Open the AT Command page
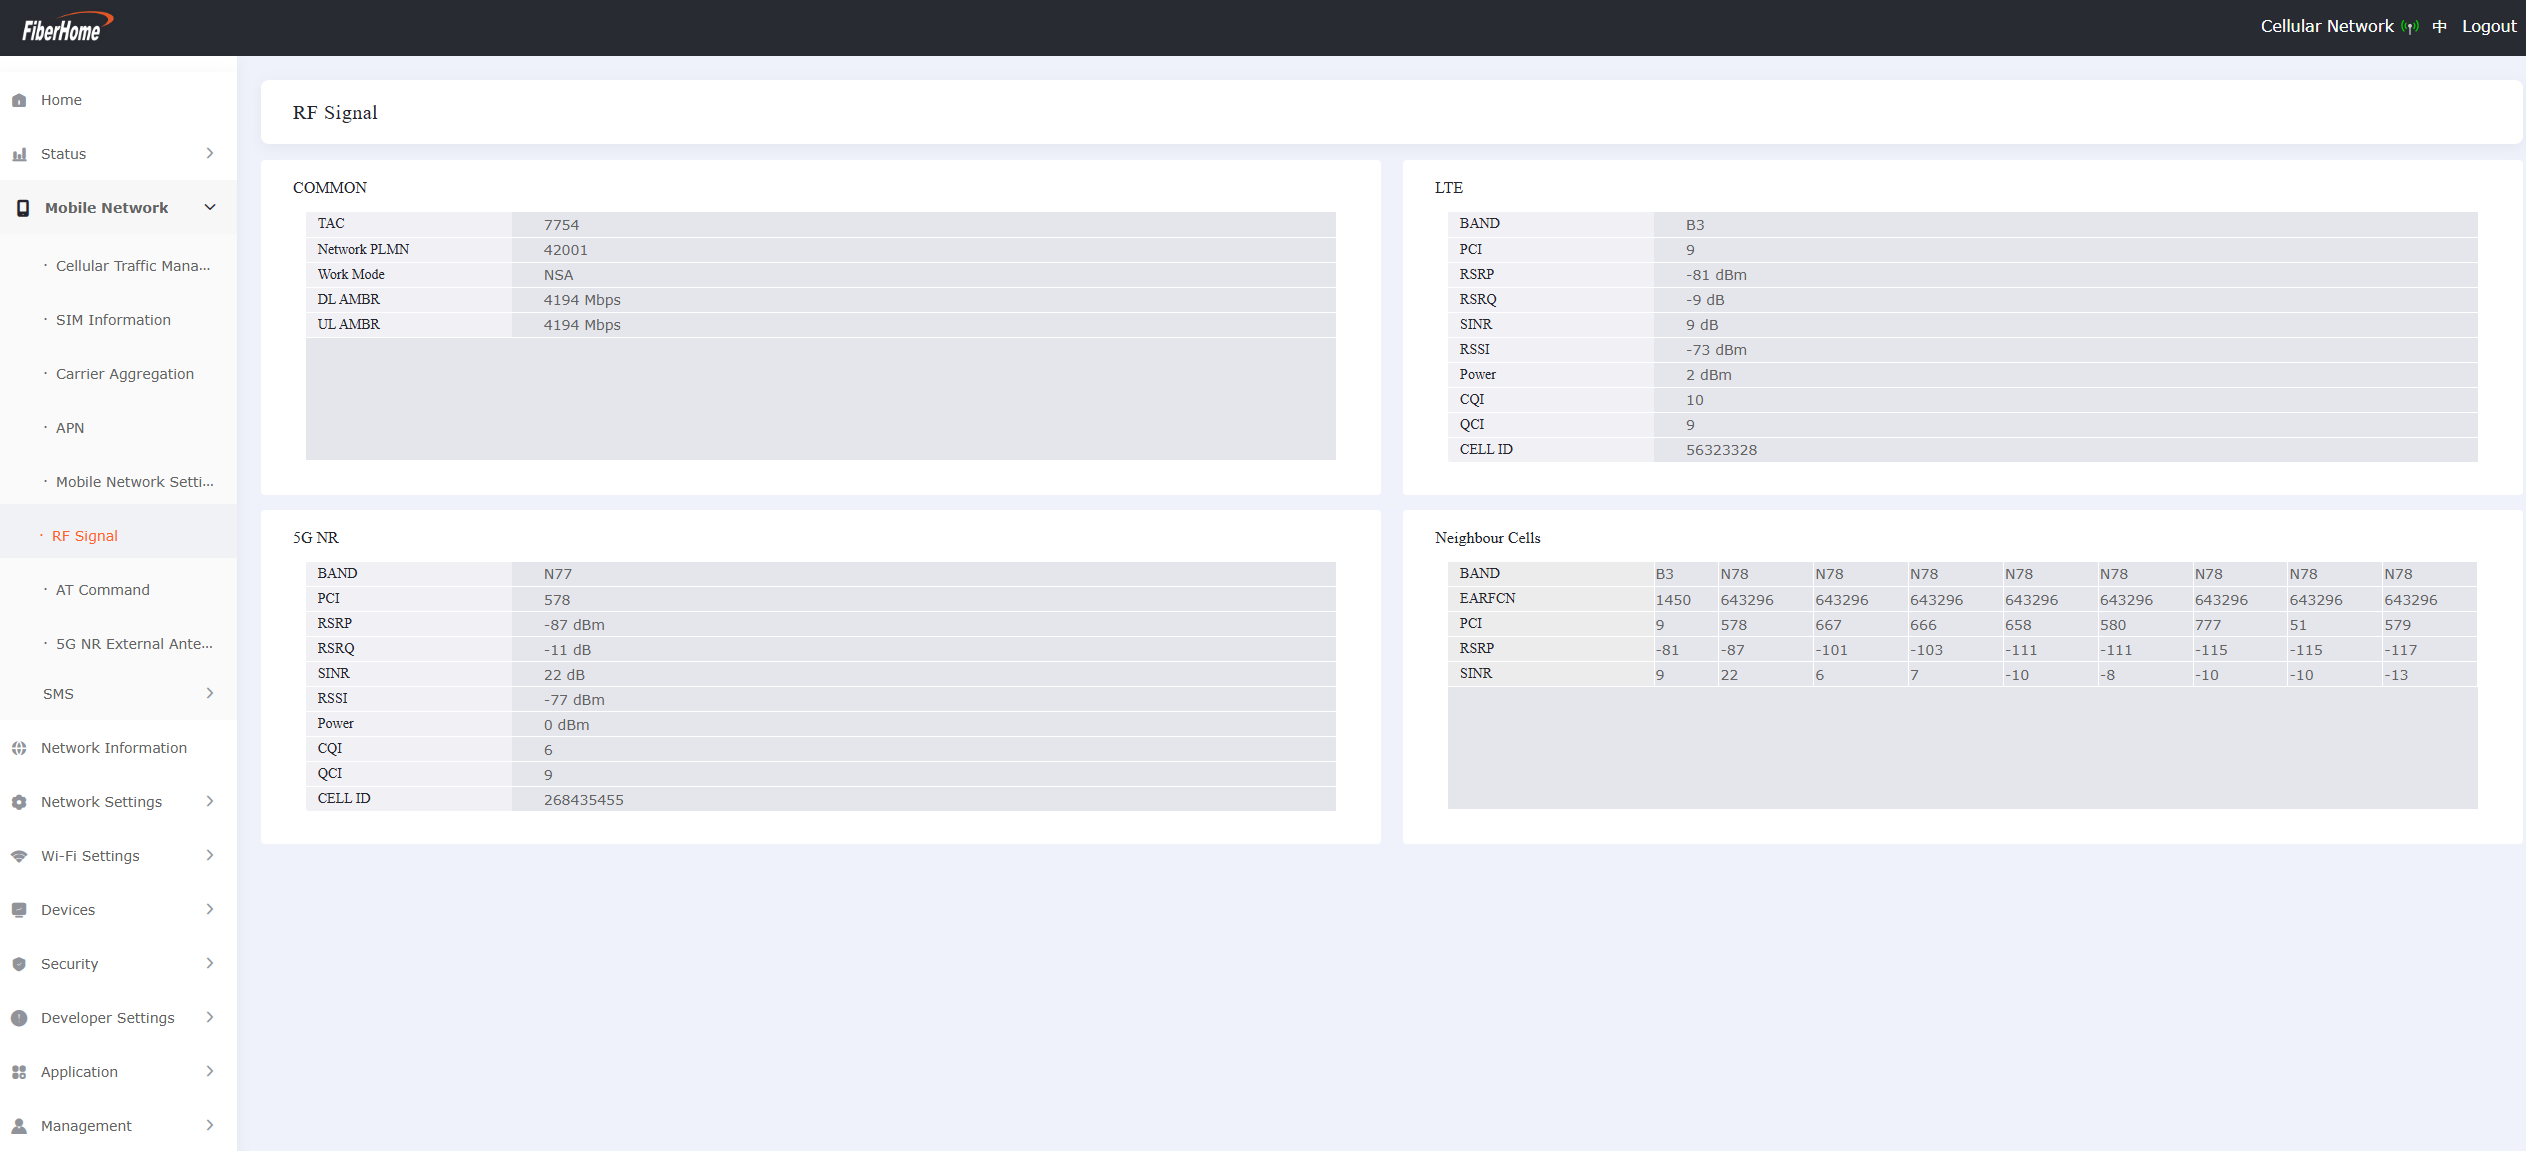The image size is (2526, 1151). pyautogui.click(x=103, y=590)
